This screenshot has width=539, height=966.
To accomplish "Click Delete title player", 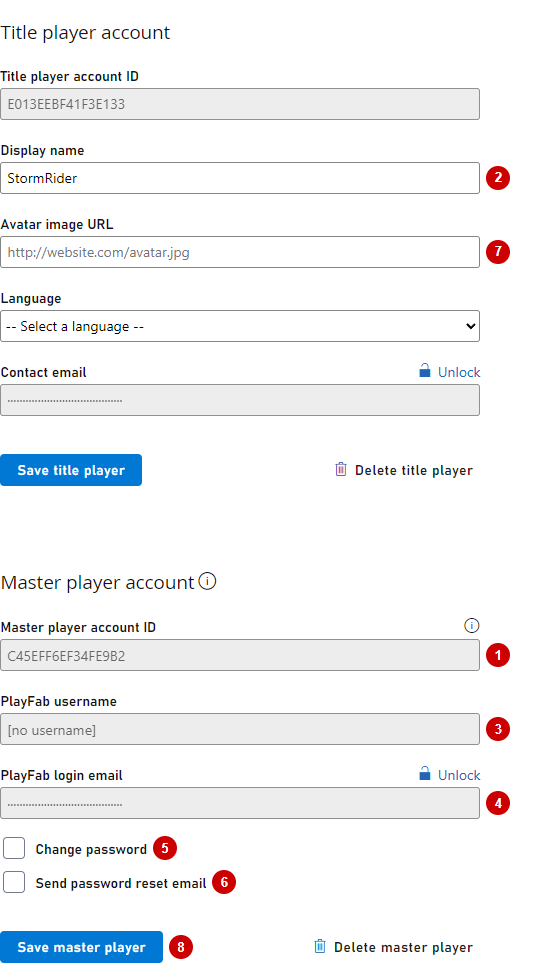I will [x=404, y=470].
